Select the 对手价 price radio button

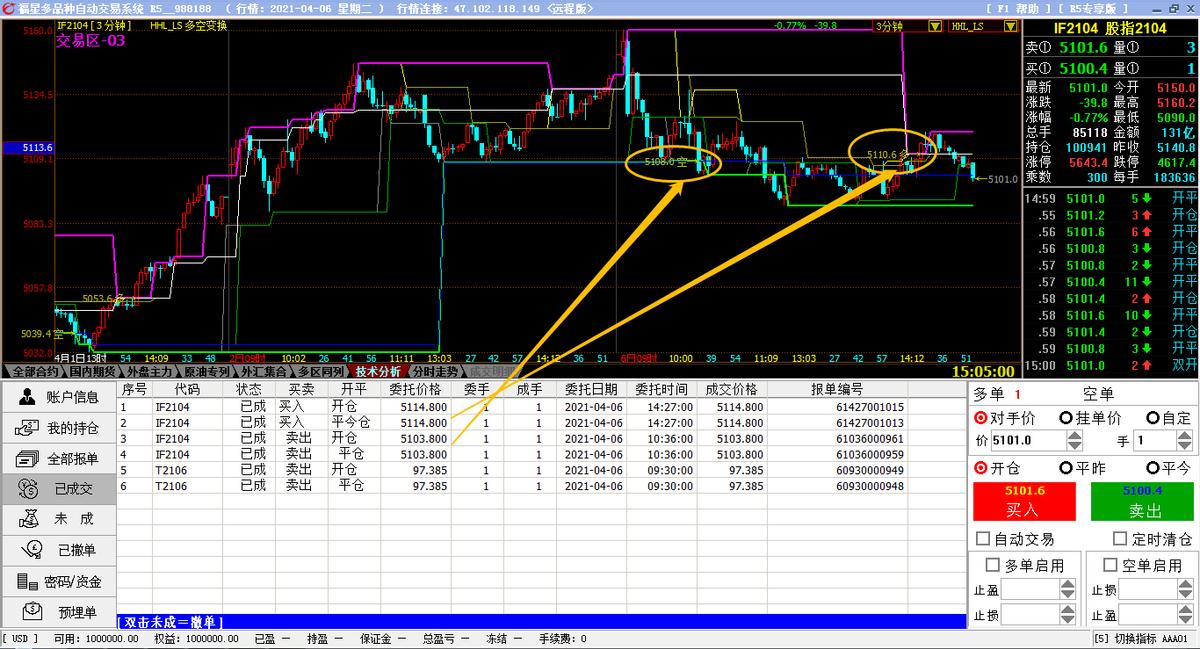[x=979, y=418]
